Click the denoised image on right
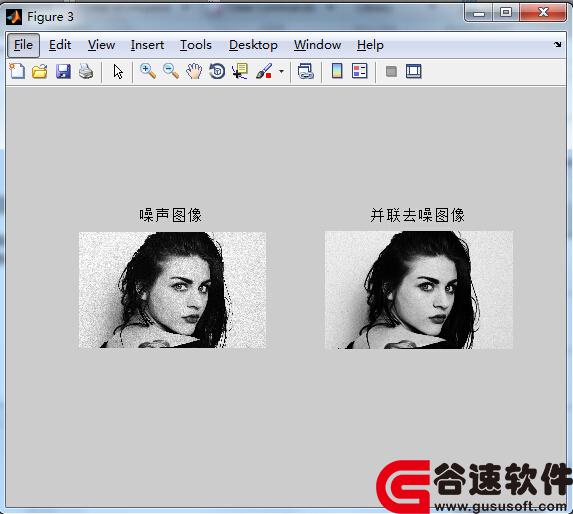 tap(419, 290)
